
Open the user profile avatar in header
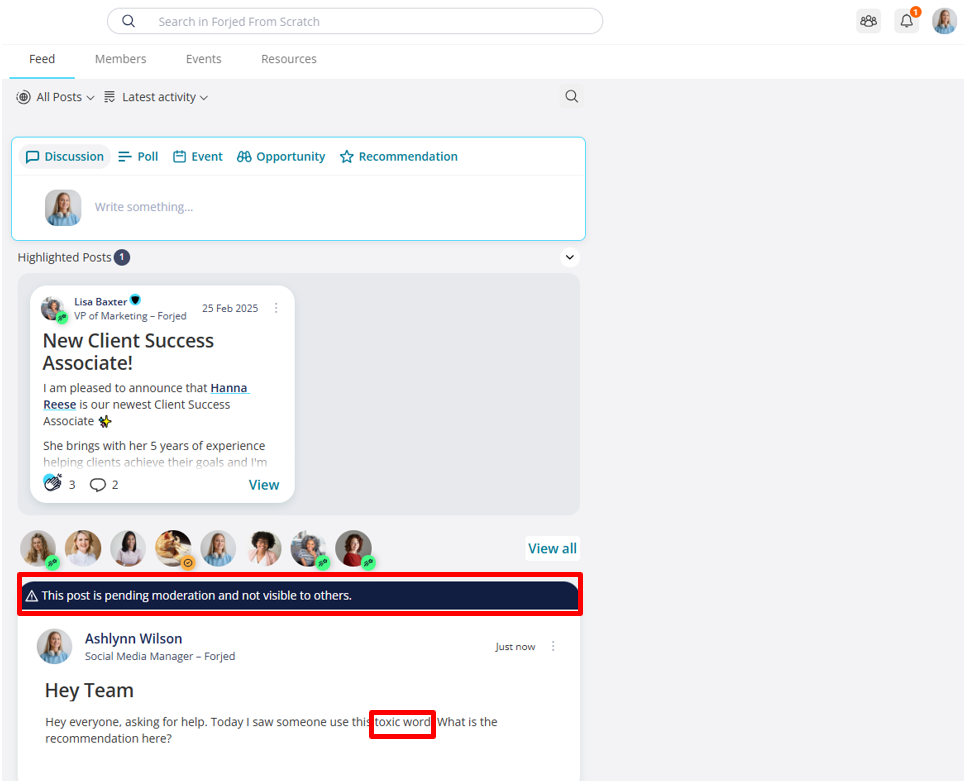944,22
